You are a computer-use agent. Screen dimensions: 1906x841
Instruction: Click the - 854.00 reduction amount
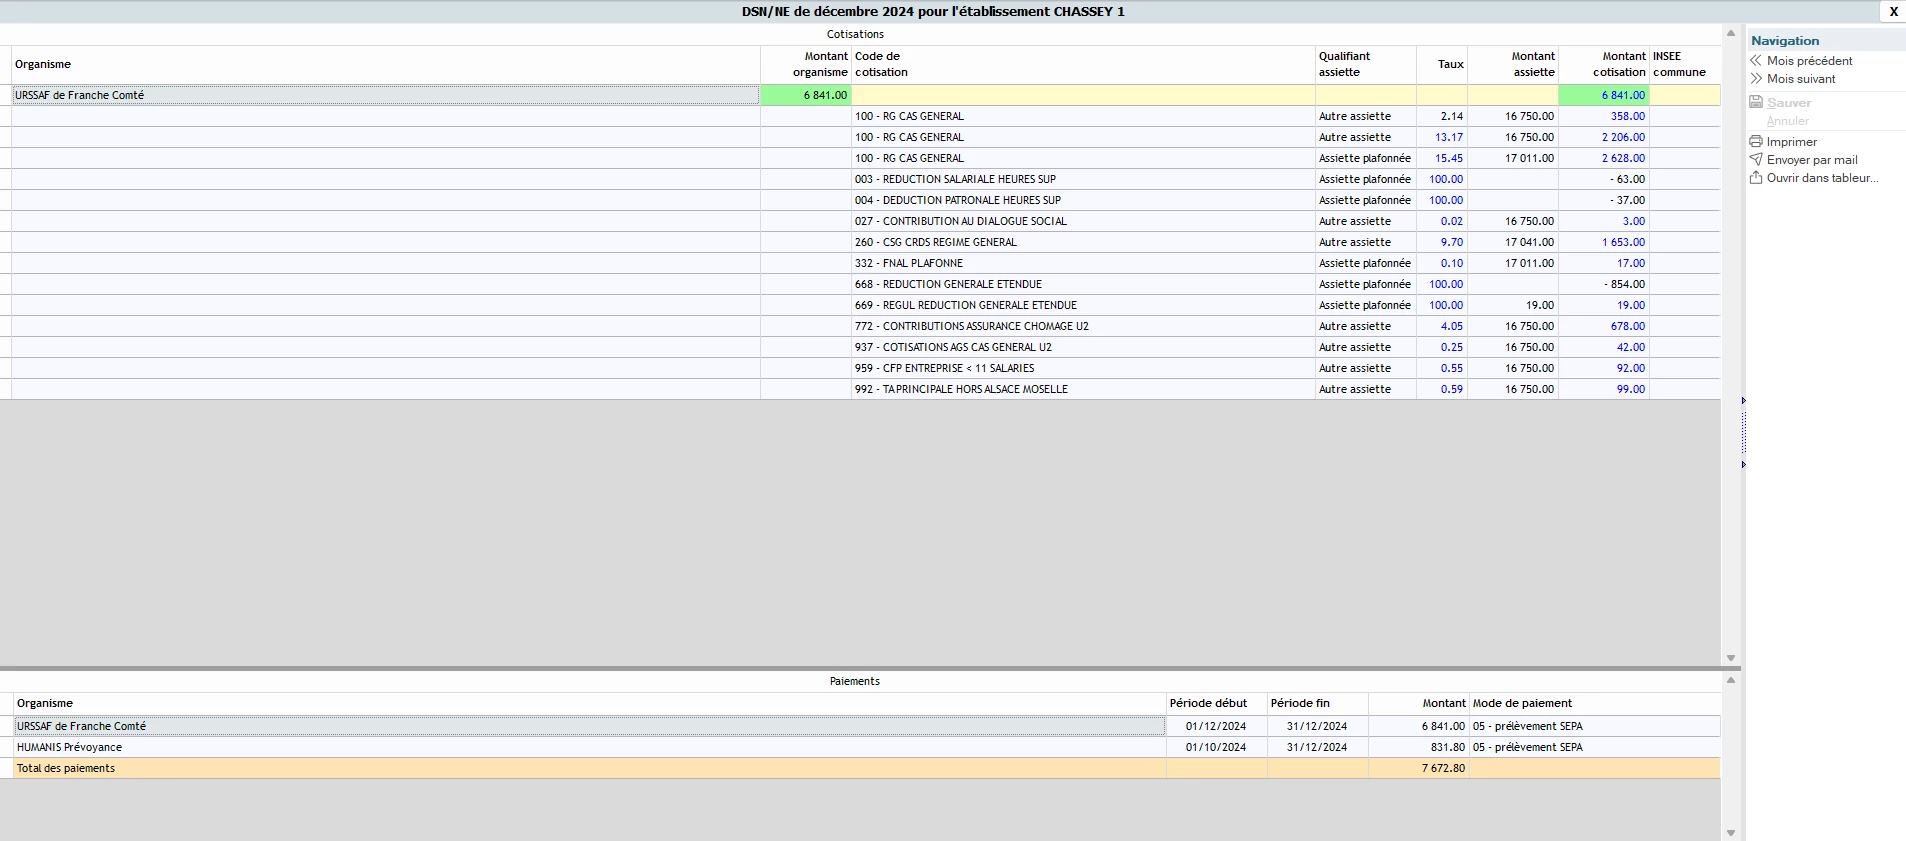pos(1604,284)
